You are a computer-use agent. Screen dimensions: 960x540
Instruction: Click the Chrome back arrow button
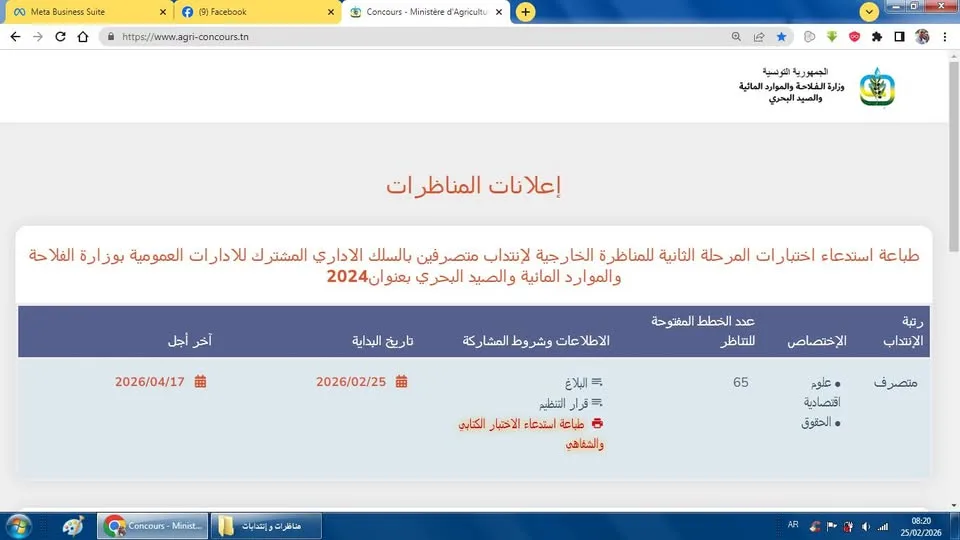pyautogui.click(x=14, y=36)
